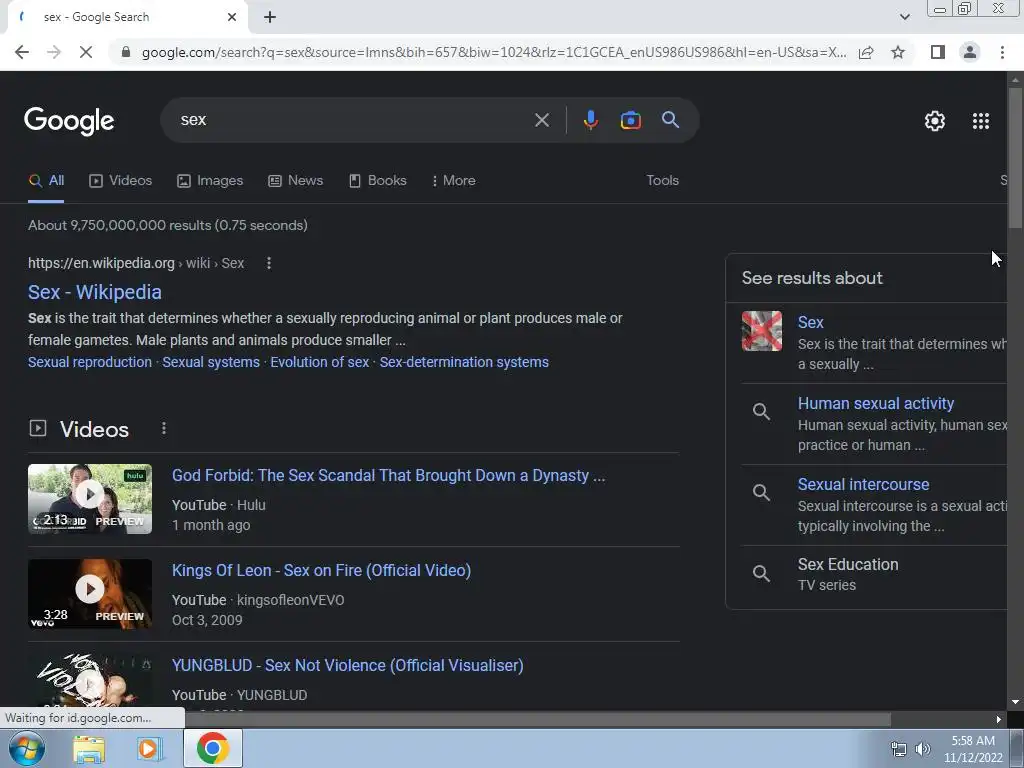Image resolution: width=1024 pixels, height=768 pixels.
Task: Click the horizontal scroll right arrow
Action: (x=999, y=720)
